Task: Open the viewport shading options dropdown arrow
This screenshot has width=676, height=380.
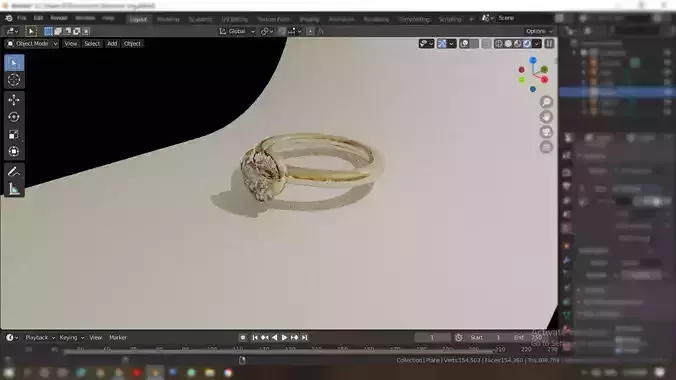Action: tap(536, 44)
